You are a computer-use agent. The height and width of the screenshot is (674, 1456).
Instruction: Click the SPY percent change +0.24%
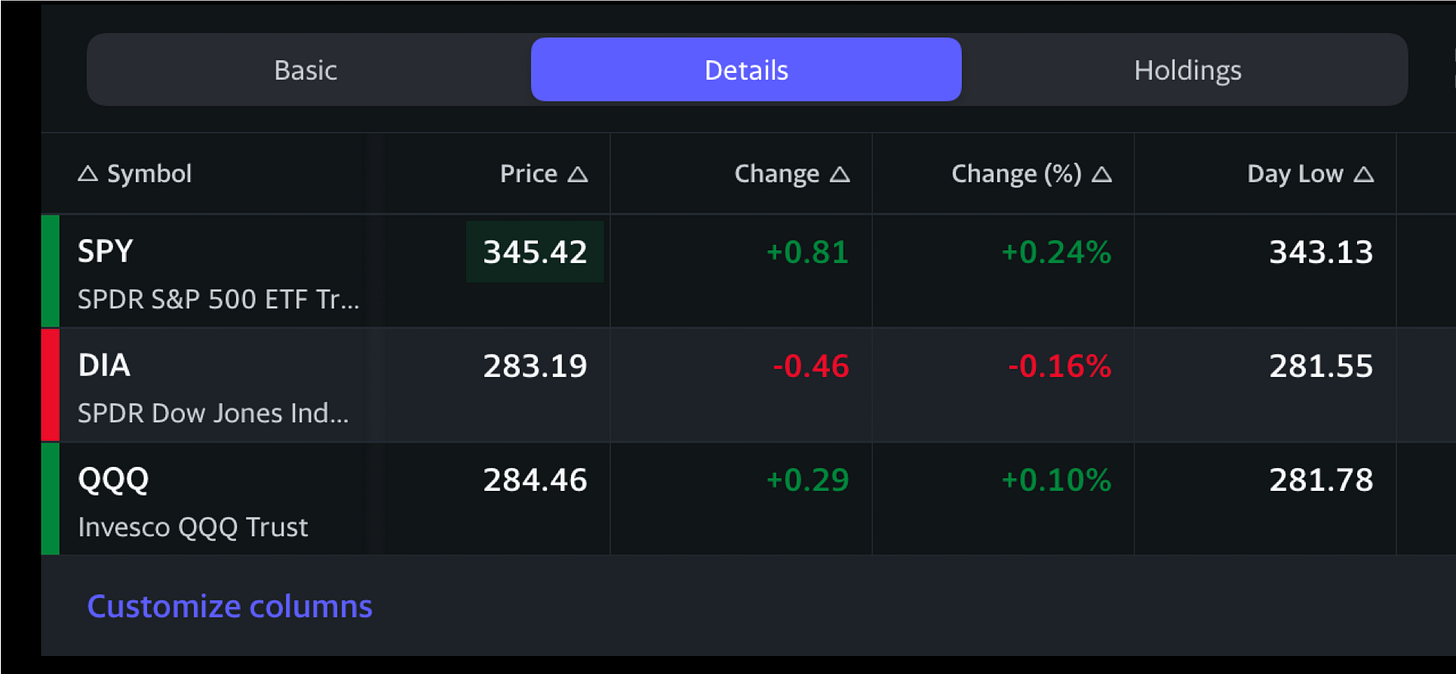coord(1056,252)
